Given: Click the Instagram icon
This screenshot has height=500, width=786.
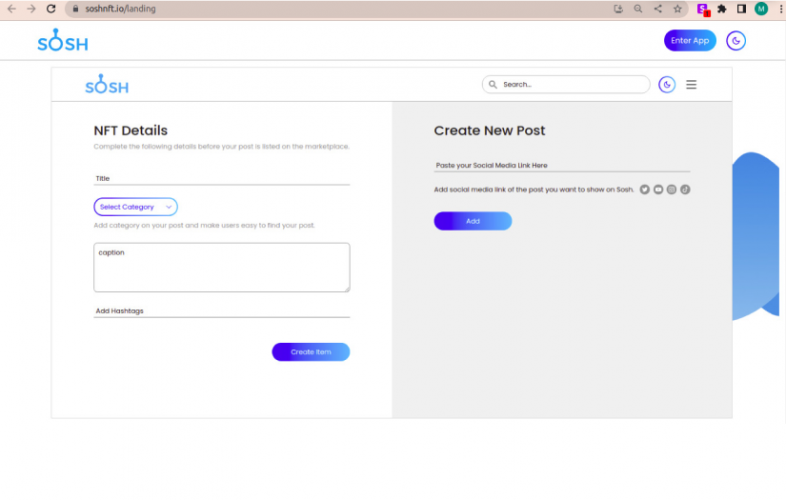Looking at the screenshot, I should [672, 189].
